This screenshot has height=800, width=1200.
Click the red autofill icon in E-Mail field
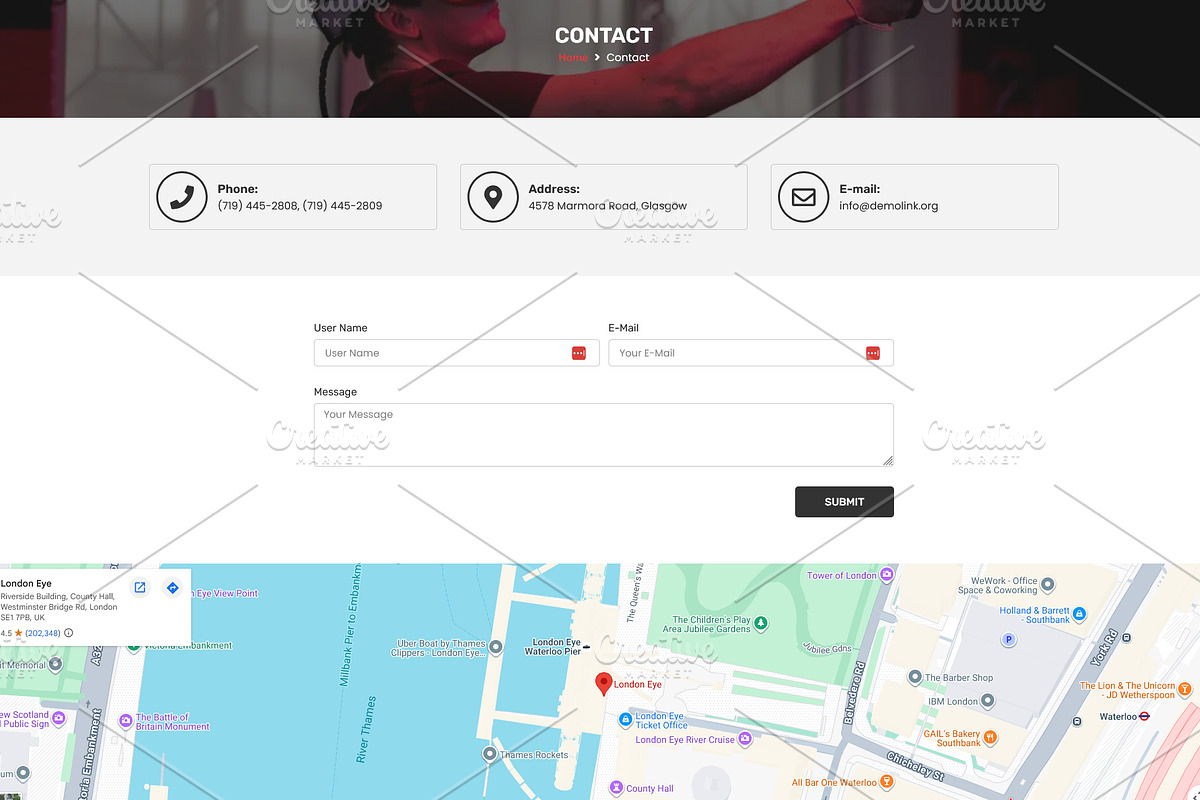(x=873, y=353)
